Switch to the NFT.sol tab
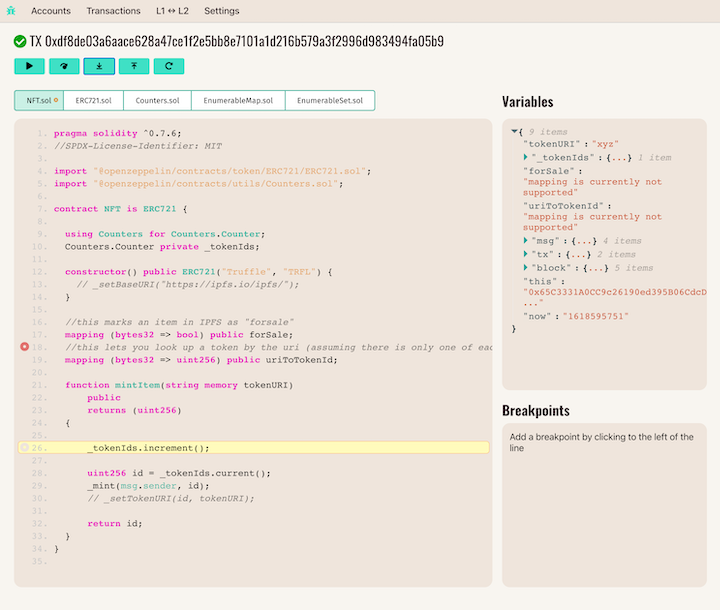 click(x=39, y=101)
